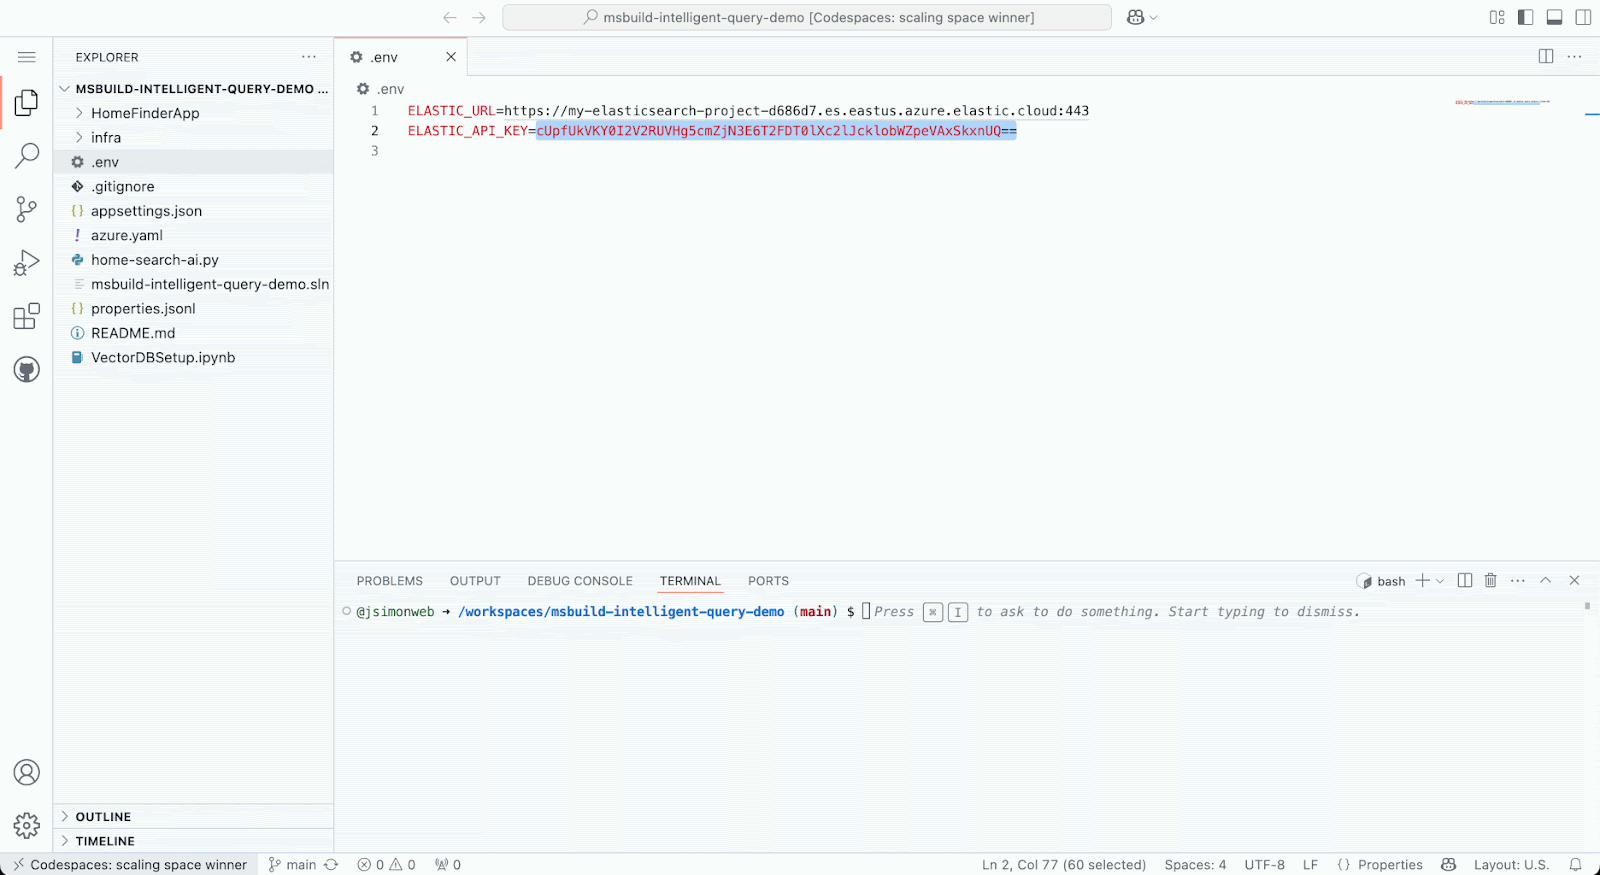The height and width of the screenshot is (875, 1600).
Task: Click the editor minimap preview
Action: [1502, 102]
